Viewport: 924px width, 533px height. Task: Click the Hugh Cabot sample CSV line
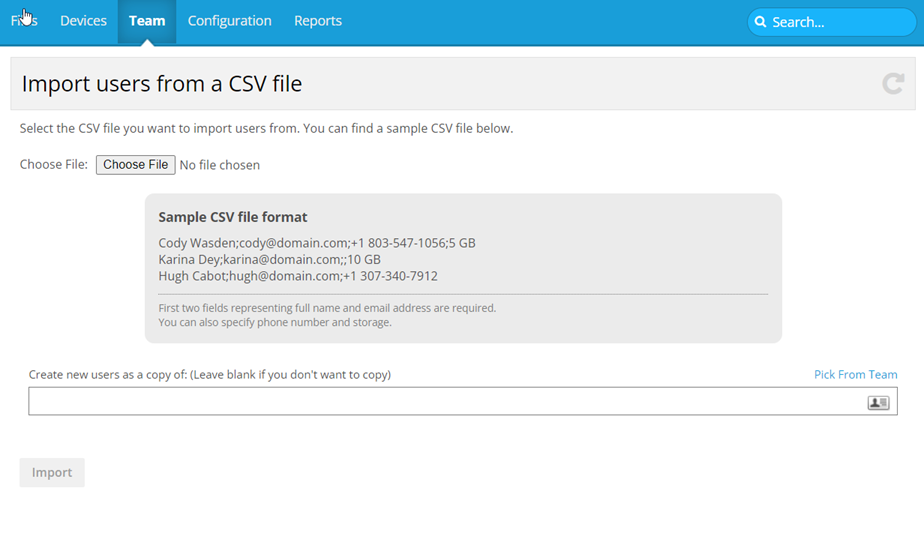click(298, 276)
